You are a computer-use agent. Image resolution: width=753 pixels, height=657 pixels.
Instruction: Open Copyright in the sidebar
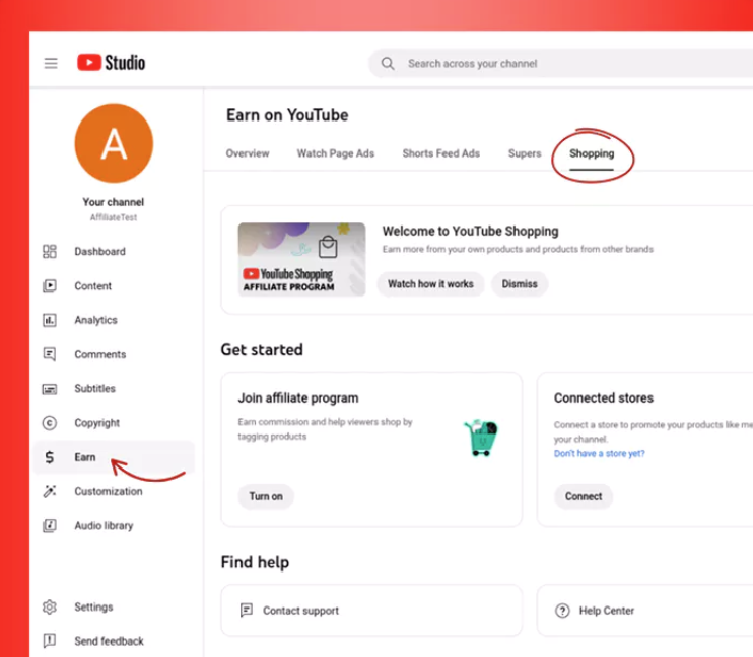tap(114, 423)
